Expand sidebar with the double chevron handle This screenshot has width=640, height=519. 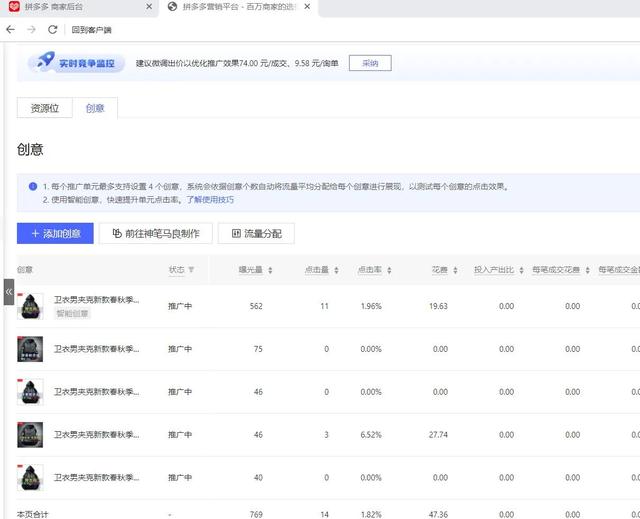(x=9, y=292)
